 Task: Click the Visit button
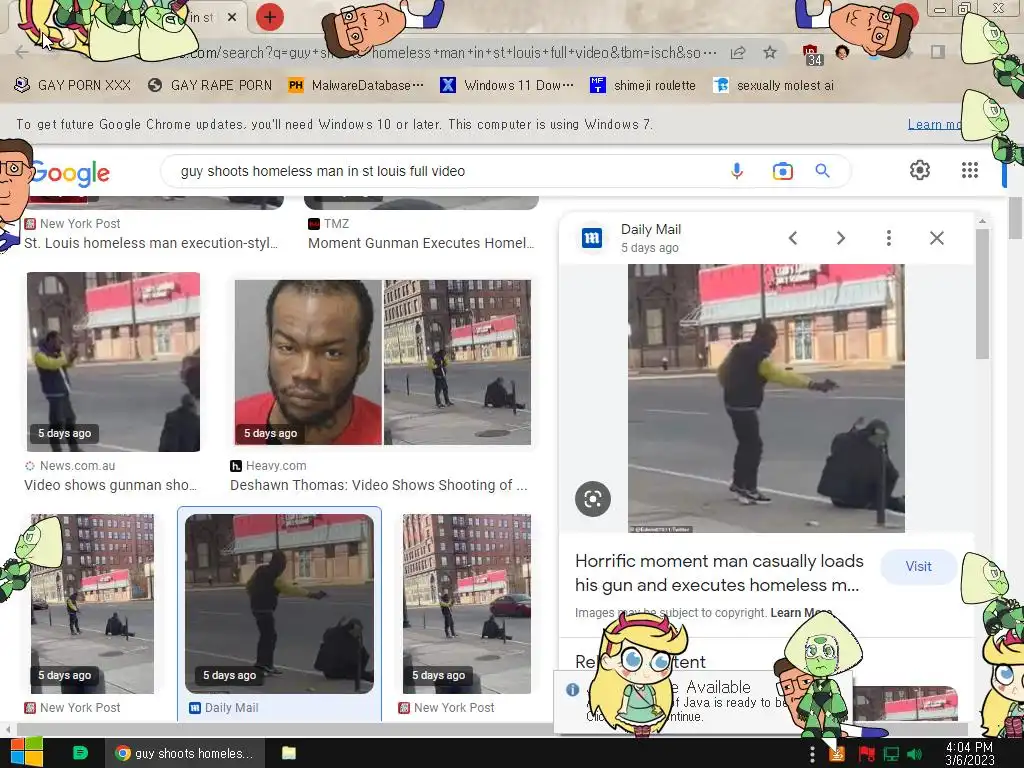click(x=918, y=567)
